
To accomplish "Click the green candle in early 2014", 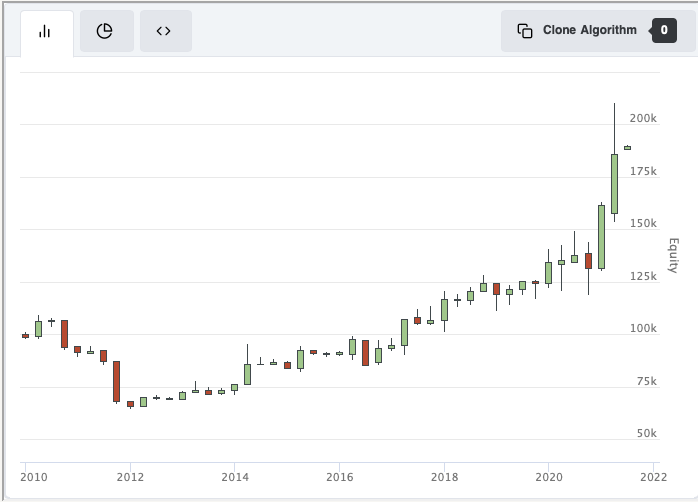I will tap(247, 374).
